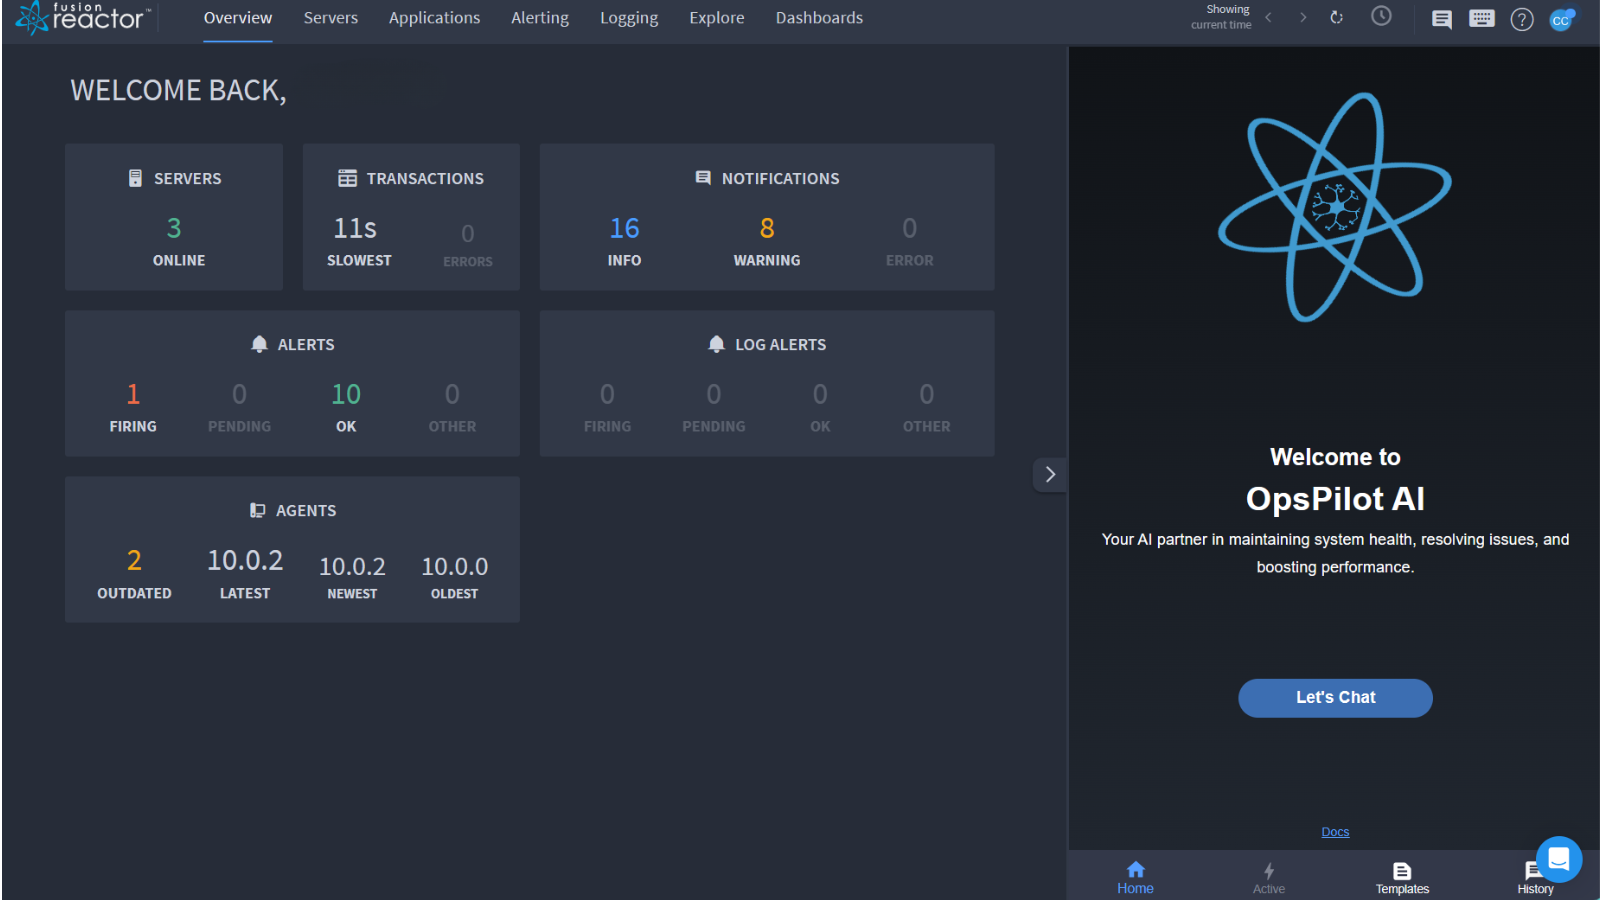Refresh the dashboard data
This screenshot has width=1600, height=900.
pos(1337,17)
